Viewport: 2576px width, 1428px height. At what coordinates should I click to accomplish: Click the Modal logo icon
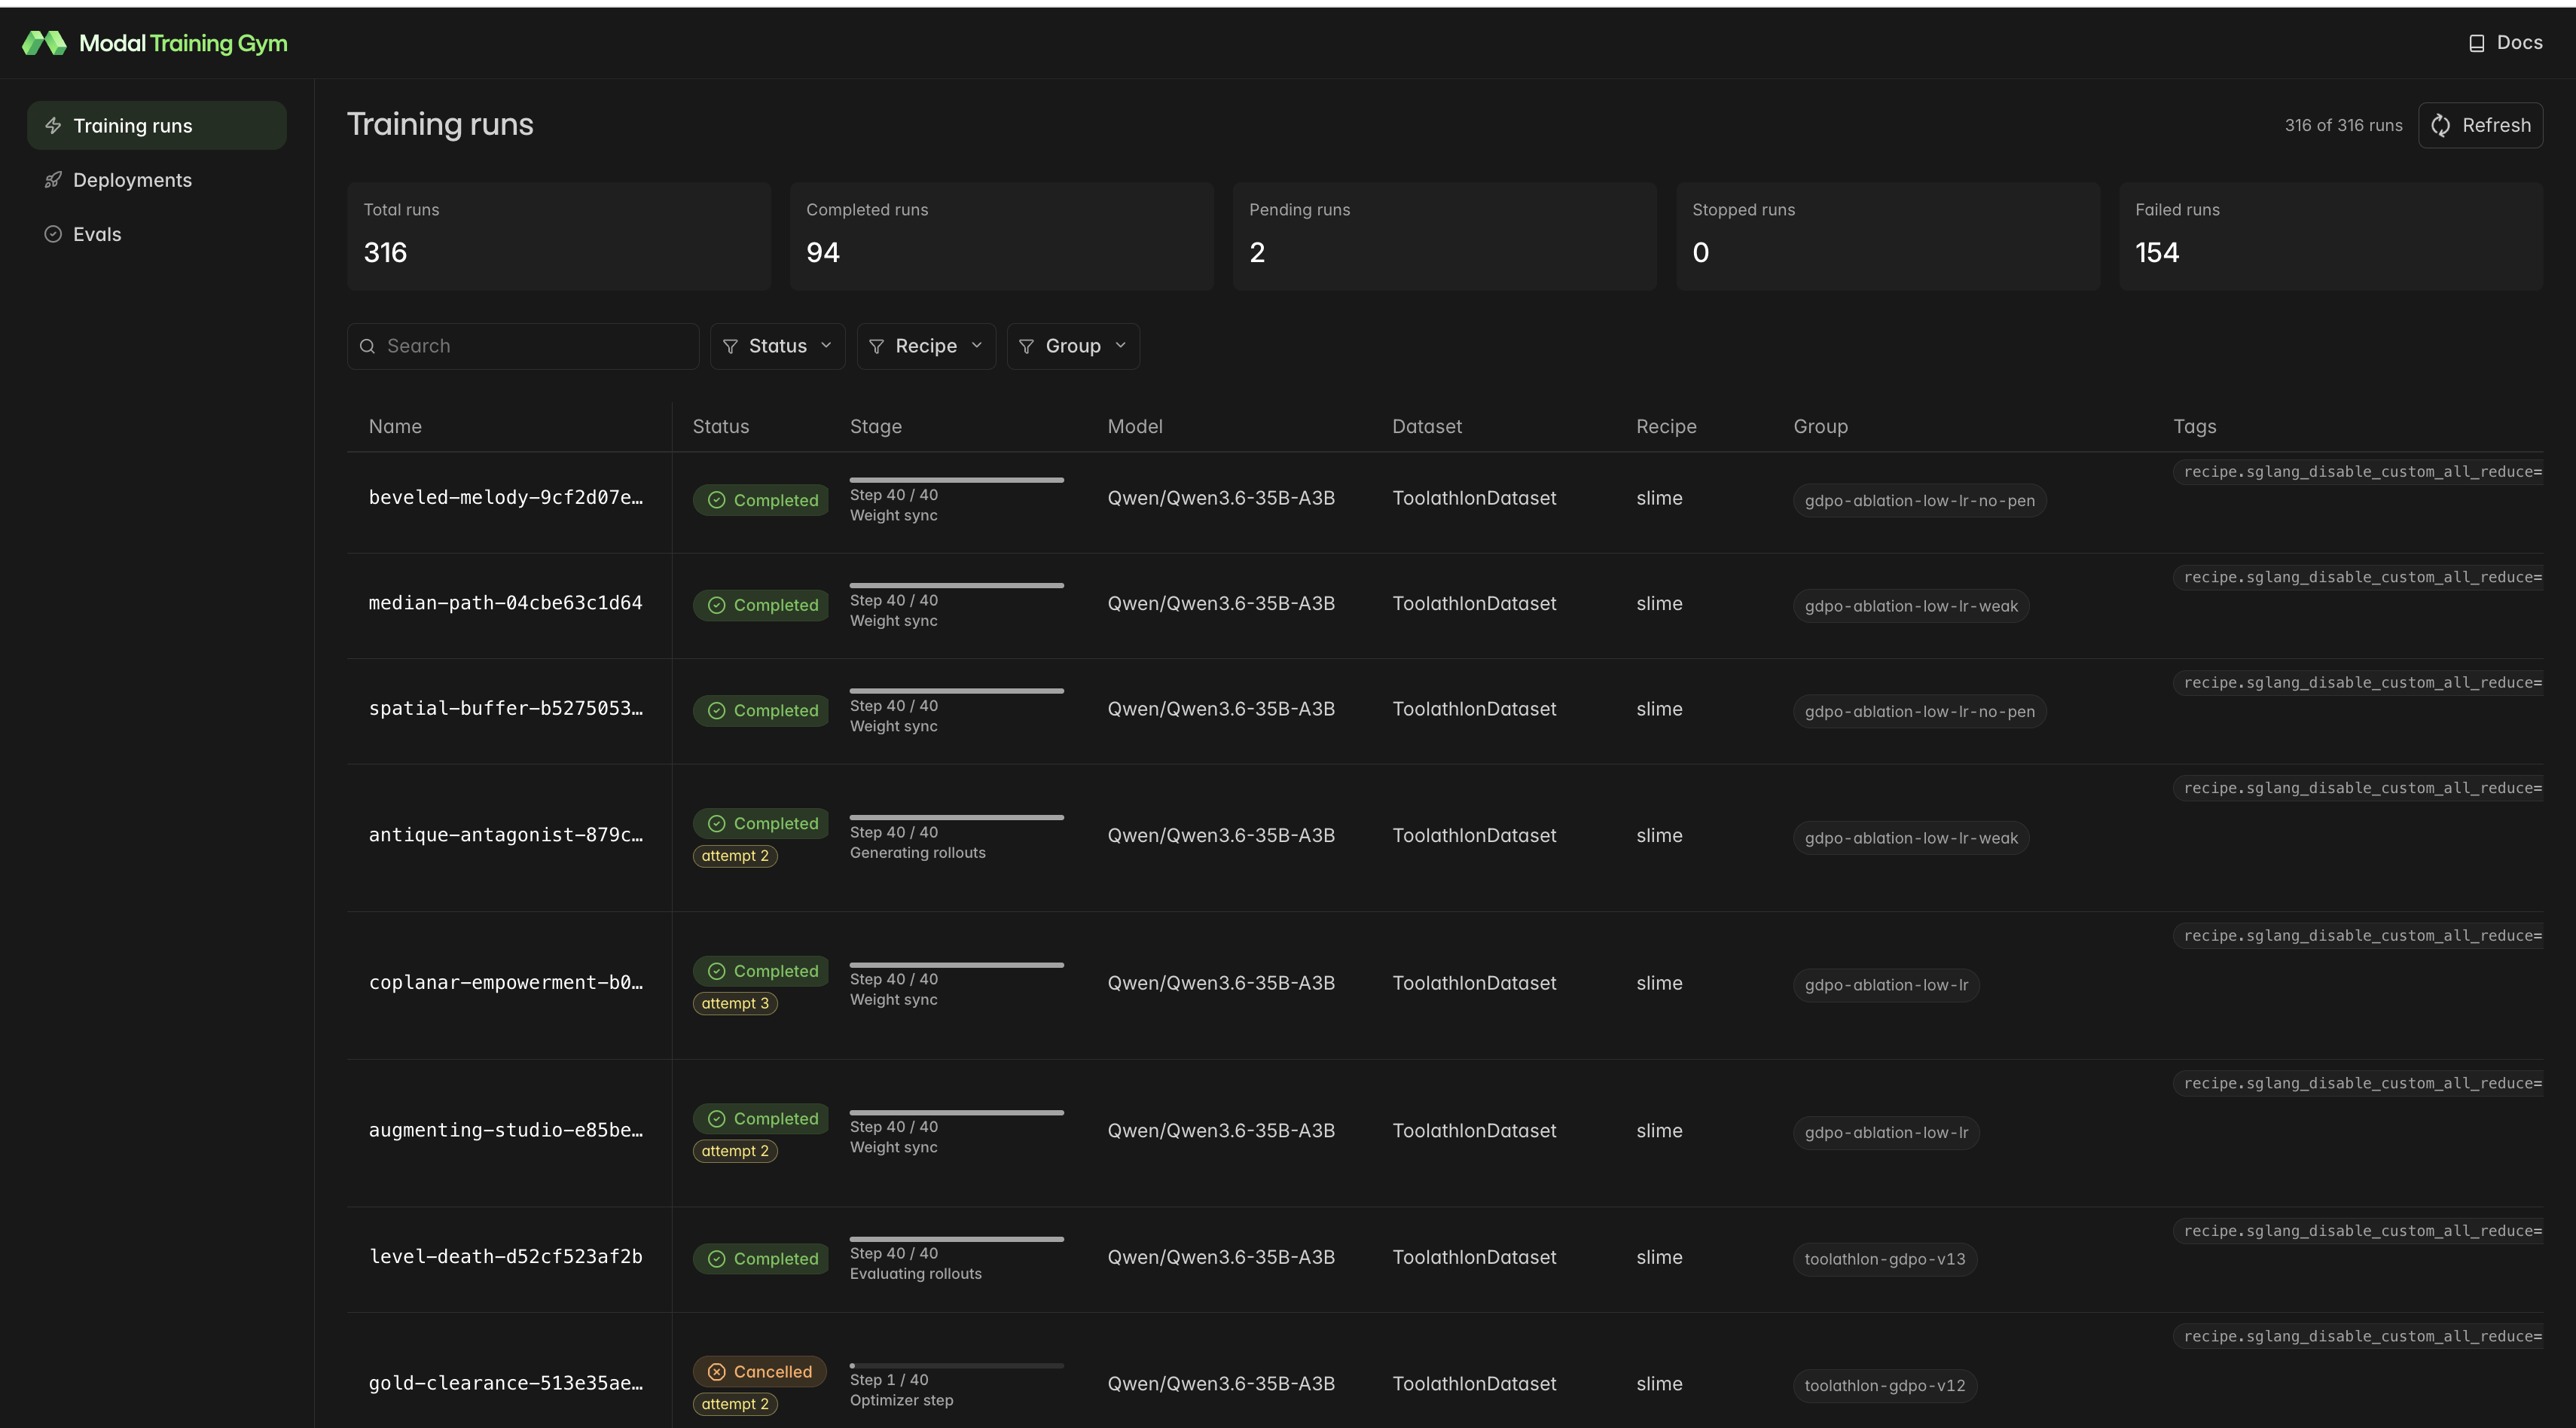[x=44, y=43]
